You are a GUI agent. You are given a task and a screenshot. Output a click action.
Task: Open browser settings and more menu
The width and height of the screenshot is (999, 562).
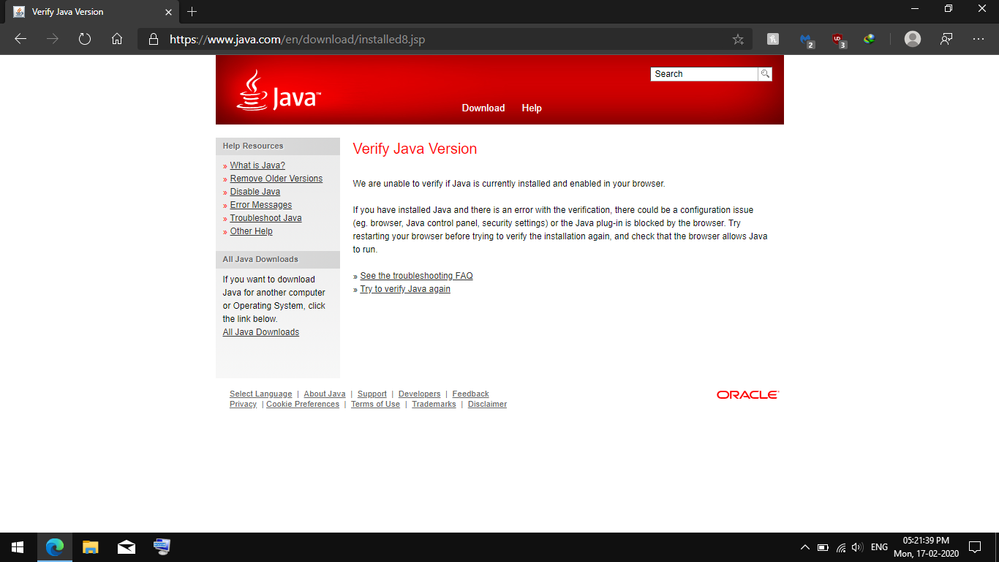coord(979,39)
